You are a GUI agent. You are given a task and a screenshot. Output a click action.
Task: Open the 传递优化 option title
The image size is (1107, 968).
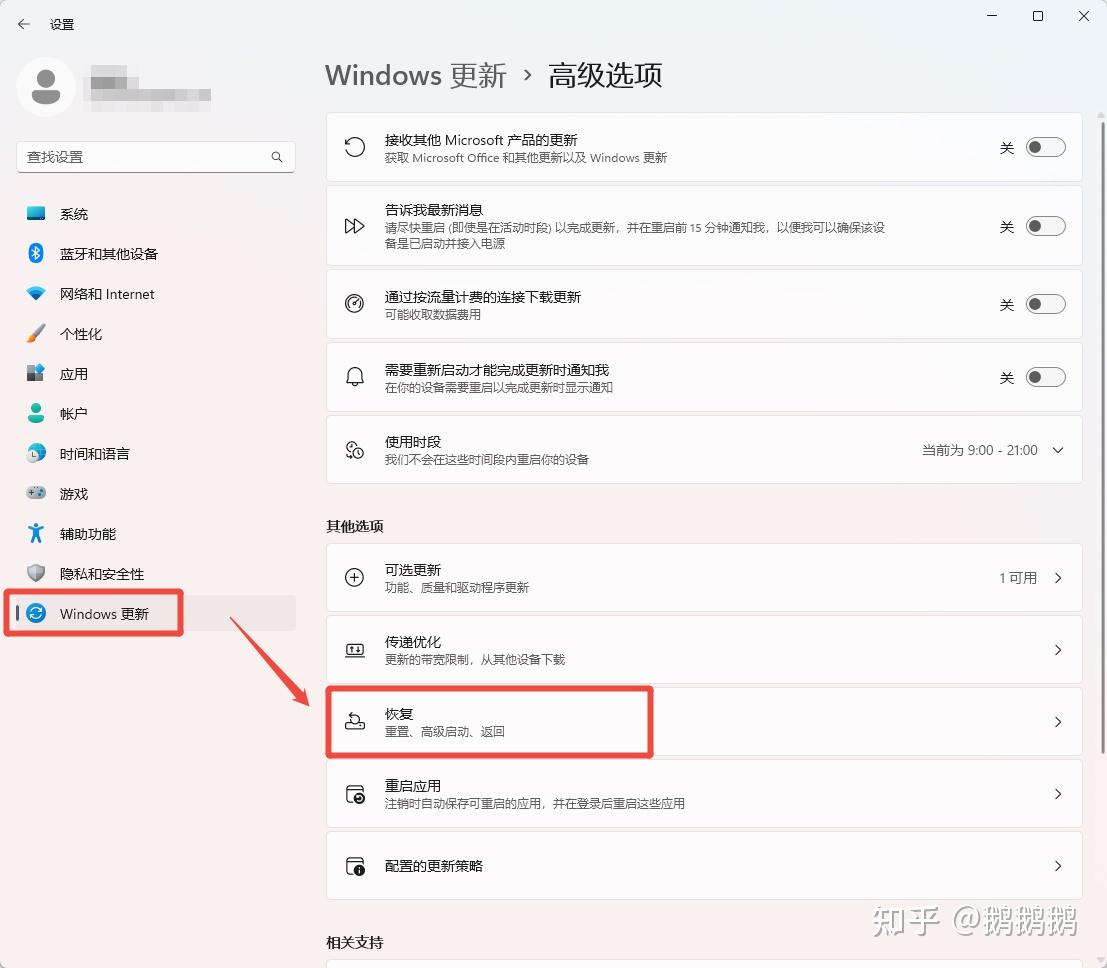(413, 642)
